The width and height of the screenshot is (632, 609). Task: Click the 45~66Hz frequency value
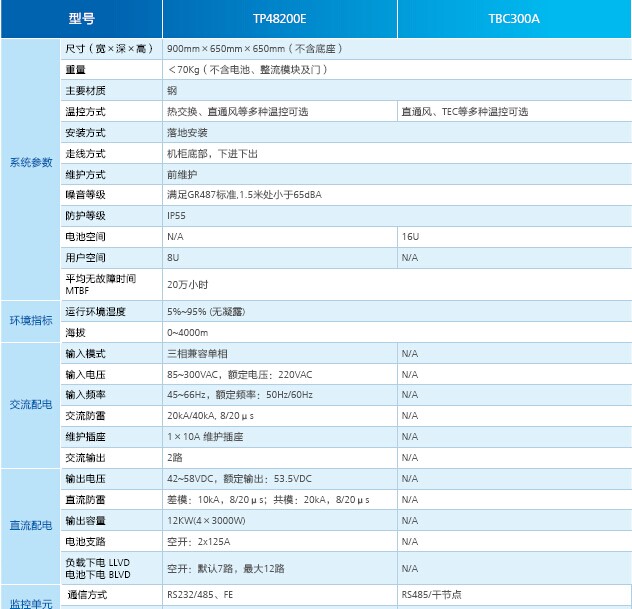point(240,395)
